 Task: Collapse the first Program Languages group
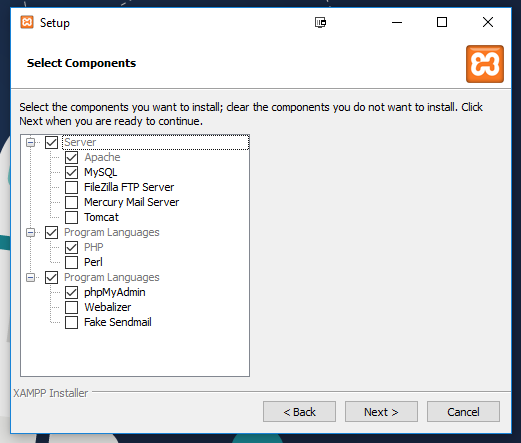(x=30, y=232)
